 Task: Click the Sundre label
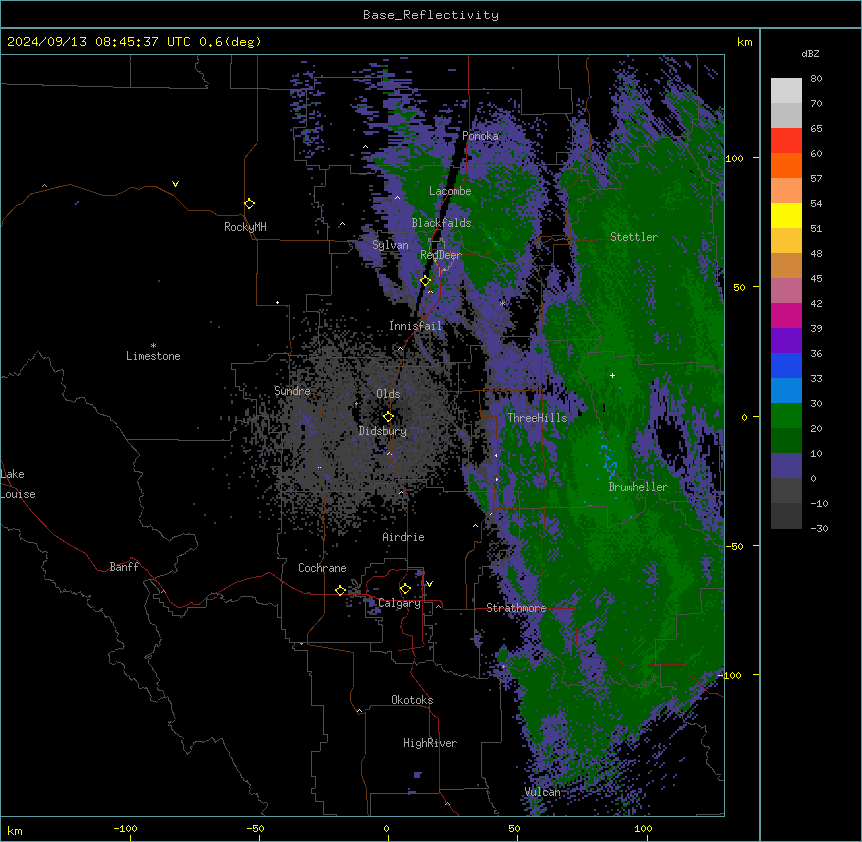[292, 391]
